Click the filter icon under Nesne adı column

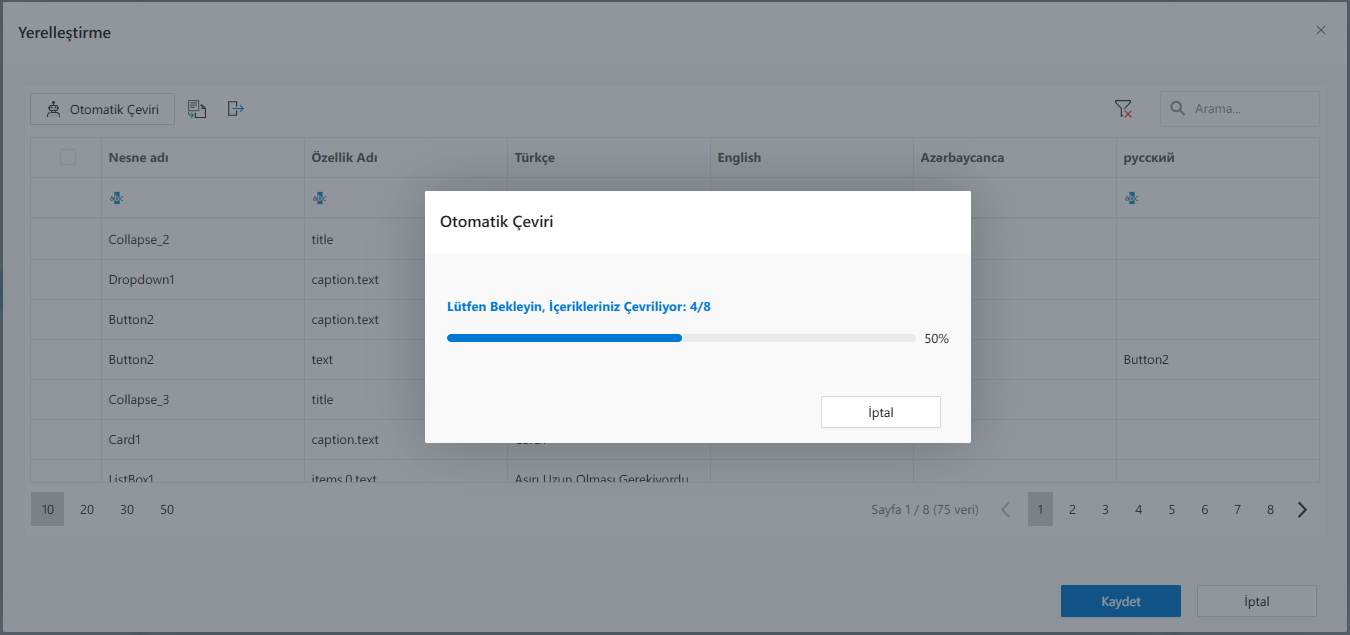(117, 197)
